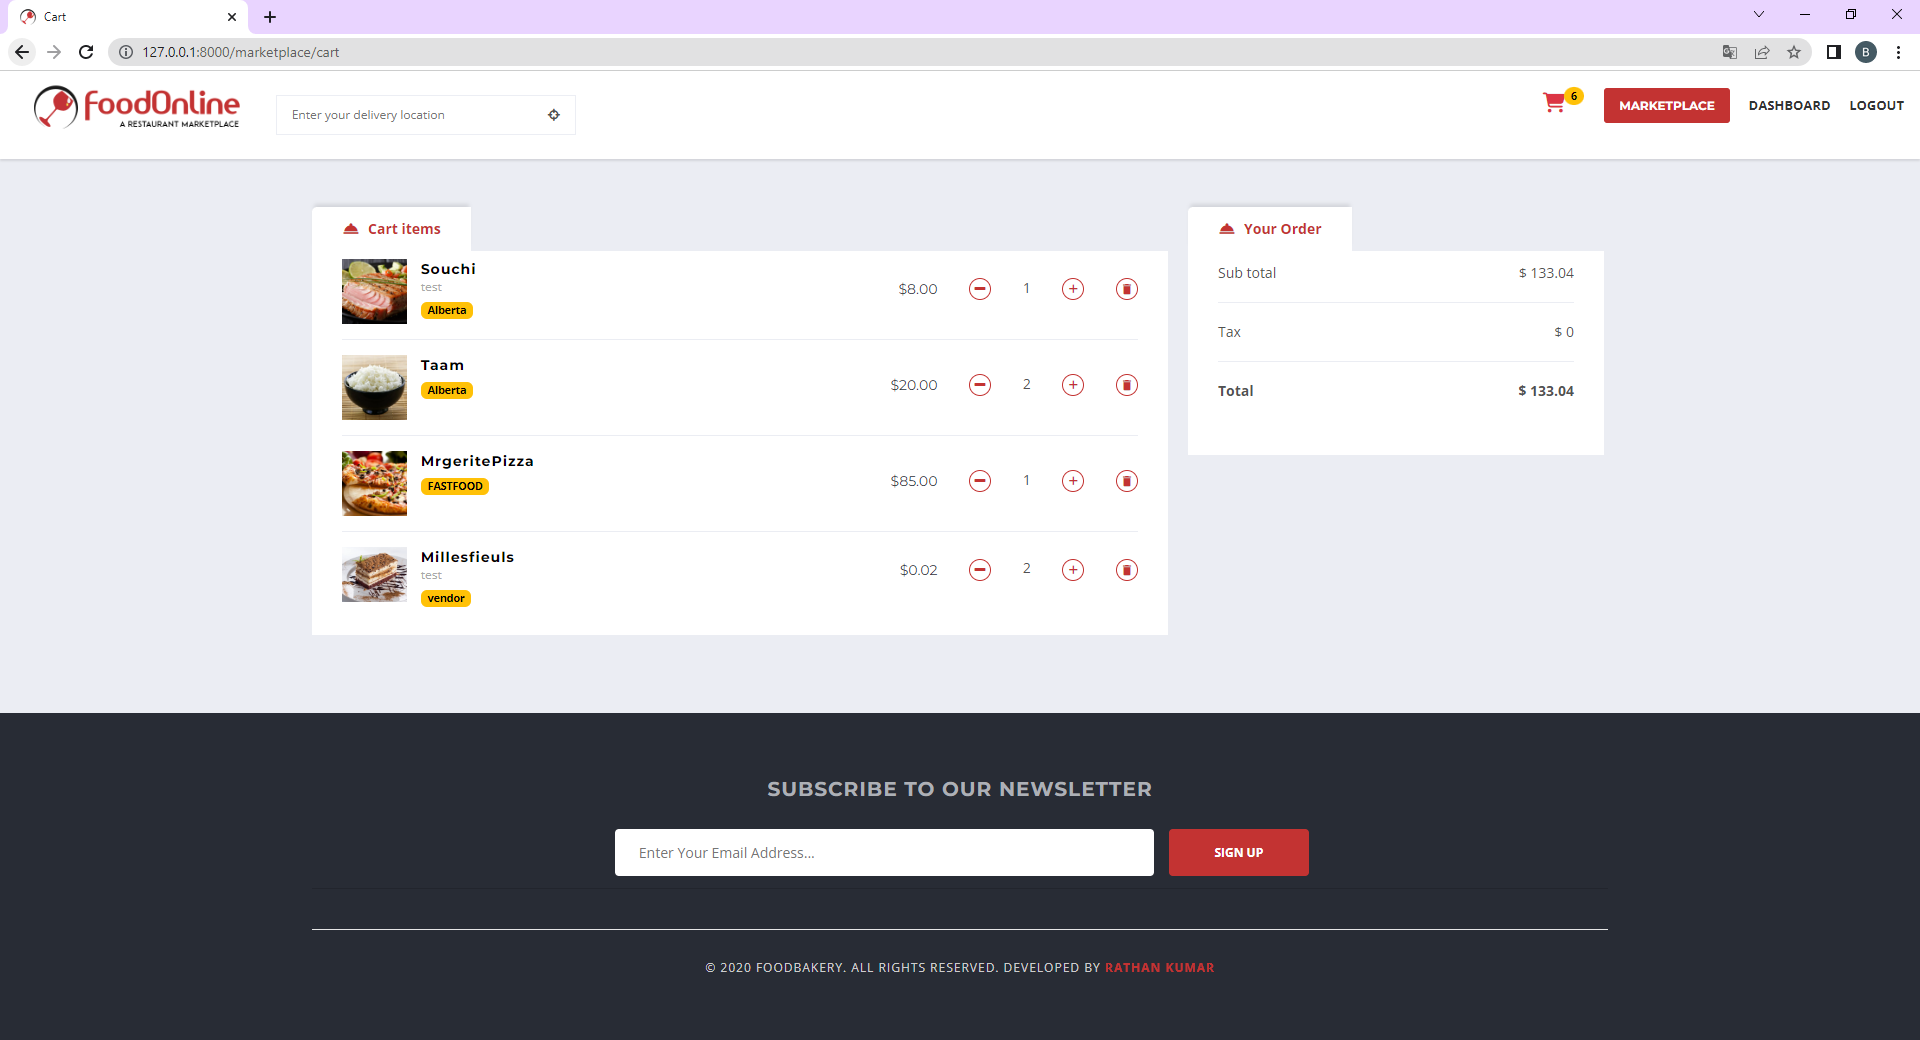Decrease Taam quantity with minus icon
This screenshot has width=1920, height=1040.
[979, 385]
